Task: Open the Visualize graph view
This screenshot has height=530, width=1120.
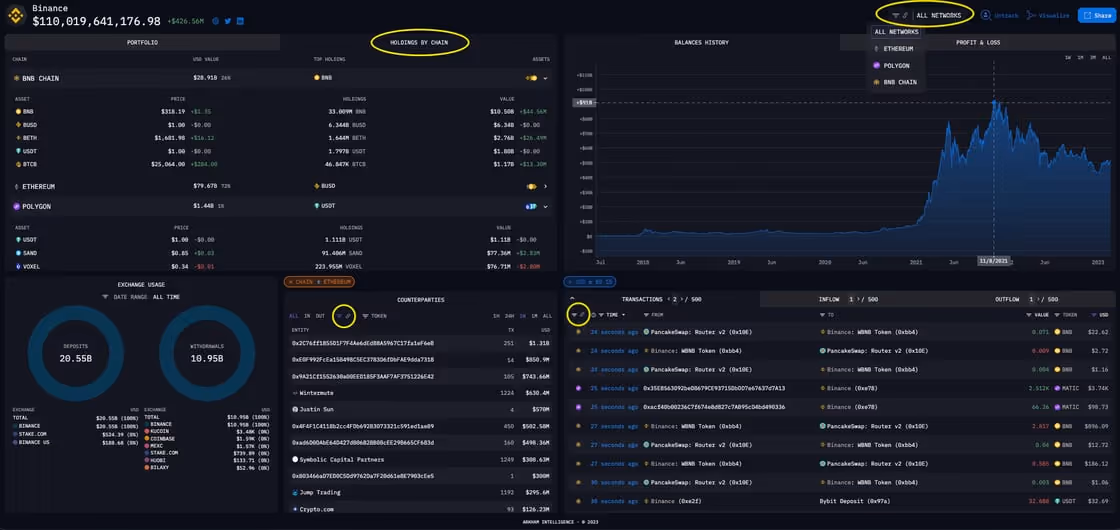Action: (x=1049, y=15)
